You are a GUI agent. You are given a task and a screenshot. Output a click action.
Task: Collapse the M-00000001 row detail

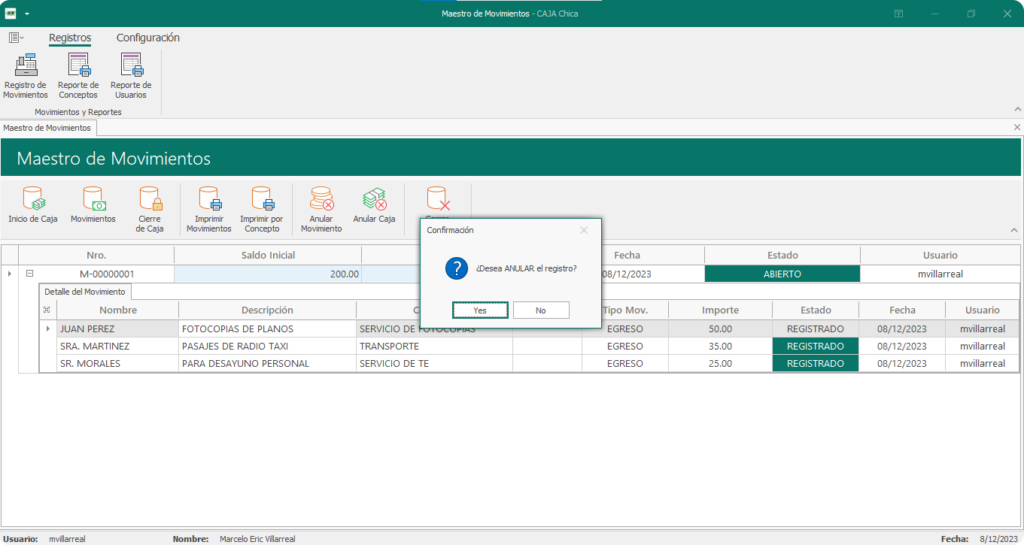pyautogui.click(x=30, y=274)
